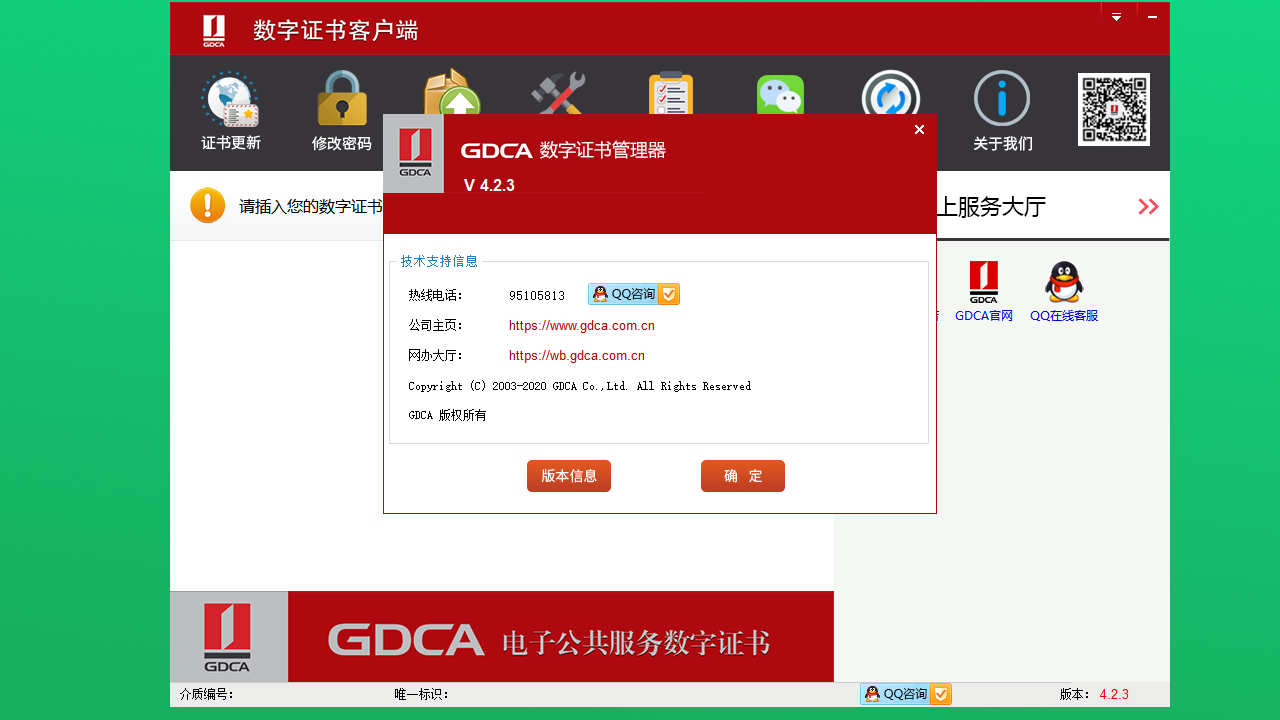
Task: Open 关于我们 via the info icon
Action: (1002, 95)
